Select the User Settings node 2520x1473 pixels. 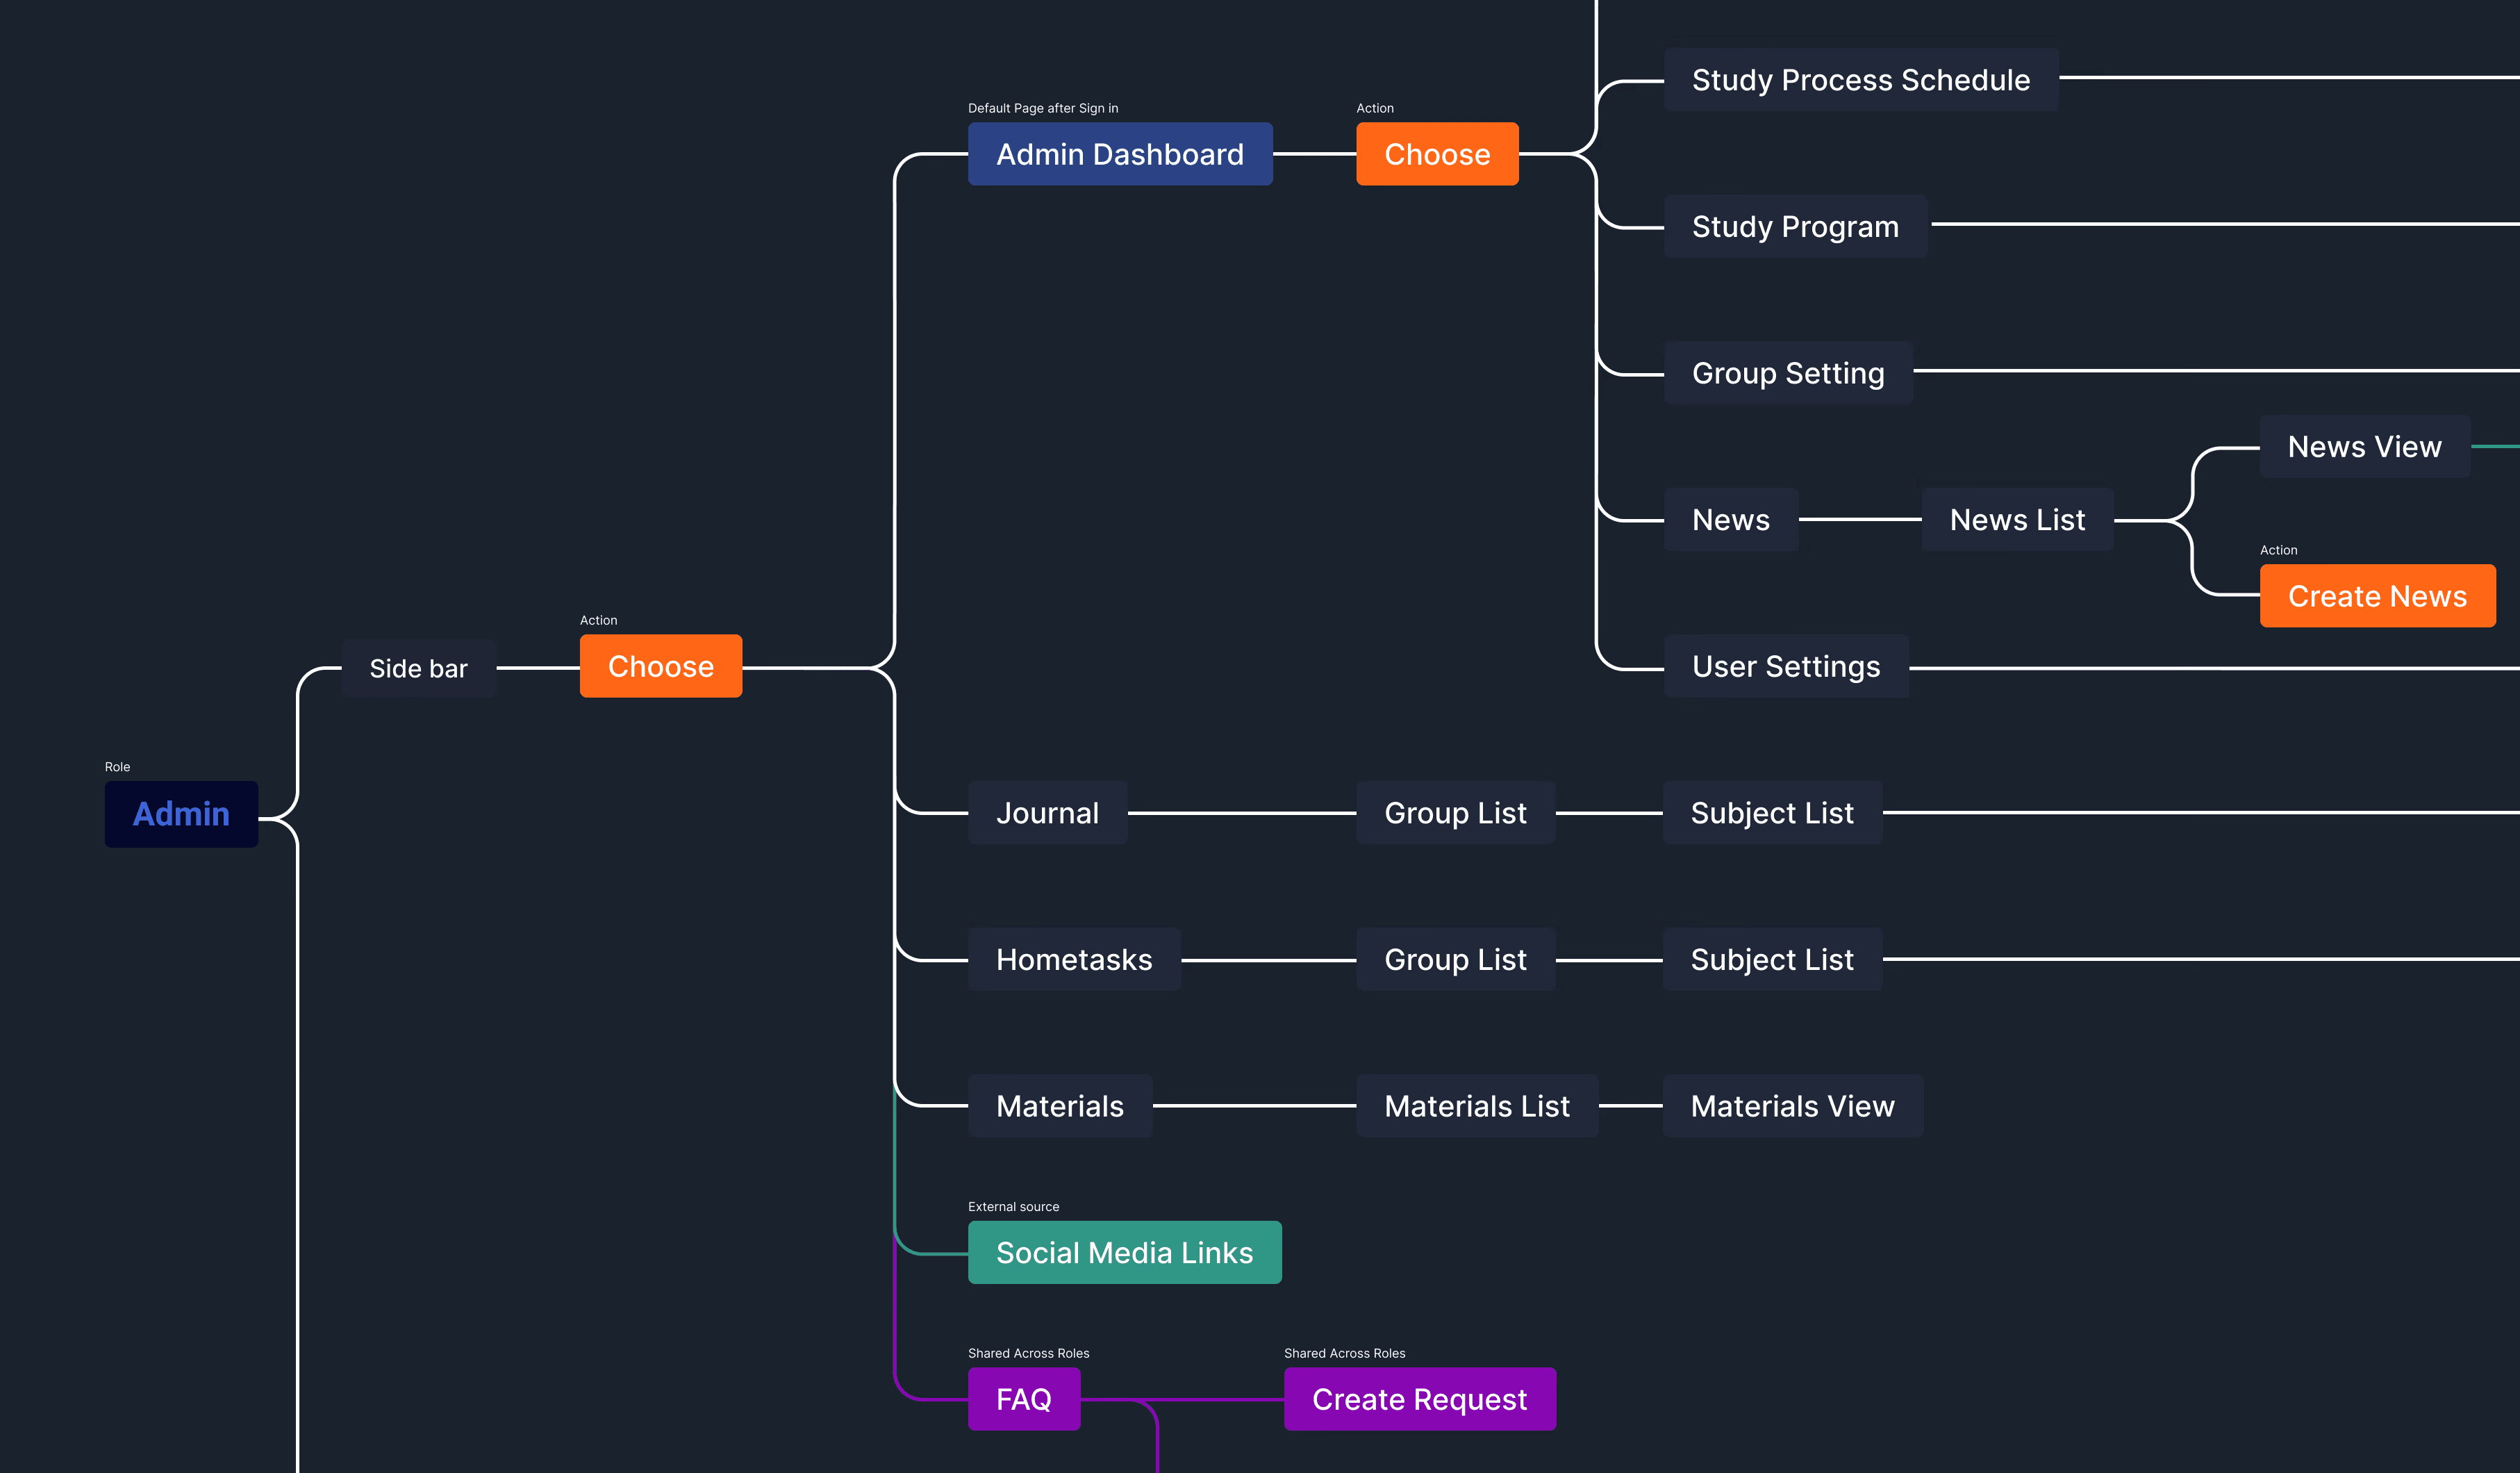click(1785, 666)
